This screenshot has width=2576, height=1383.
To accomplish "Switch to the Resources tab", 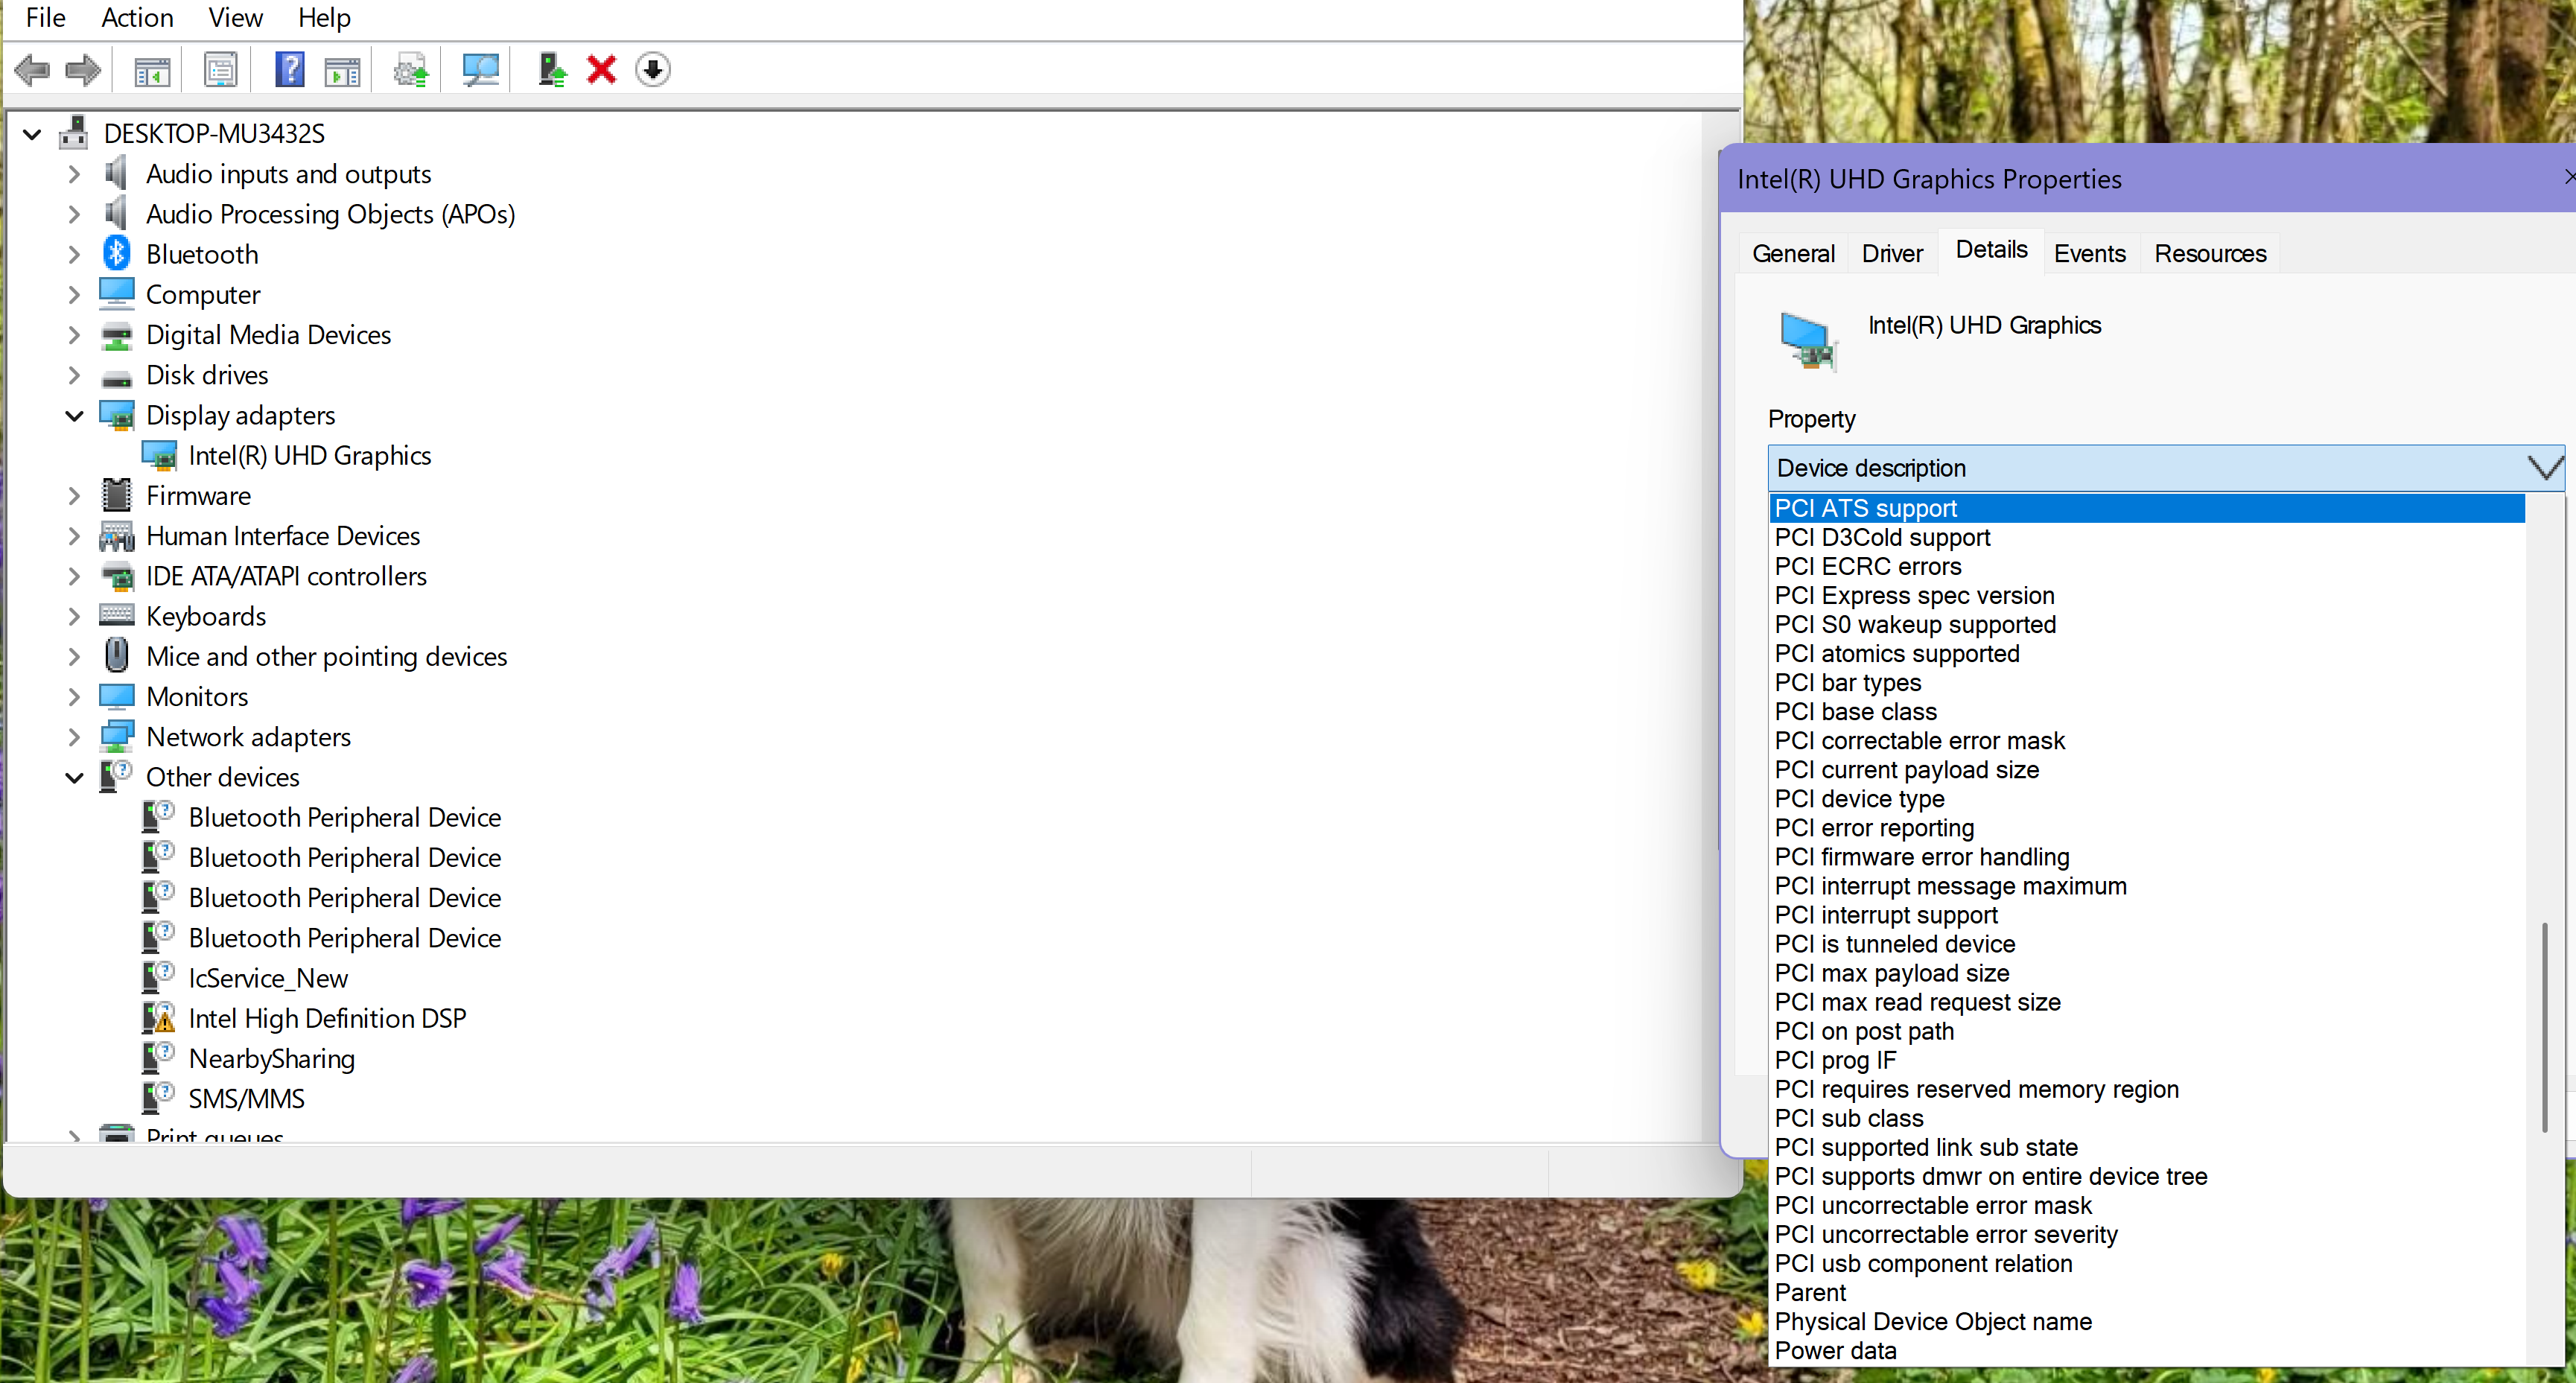I will coord(2210,253).
